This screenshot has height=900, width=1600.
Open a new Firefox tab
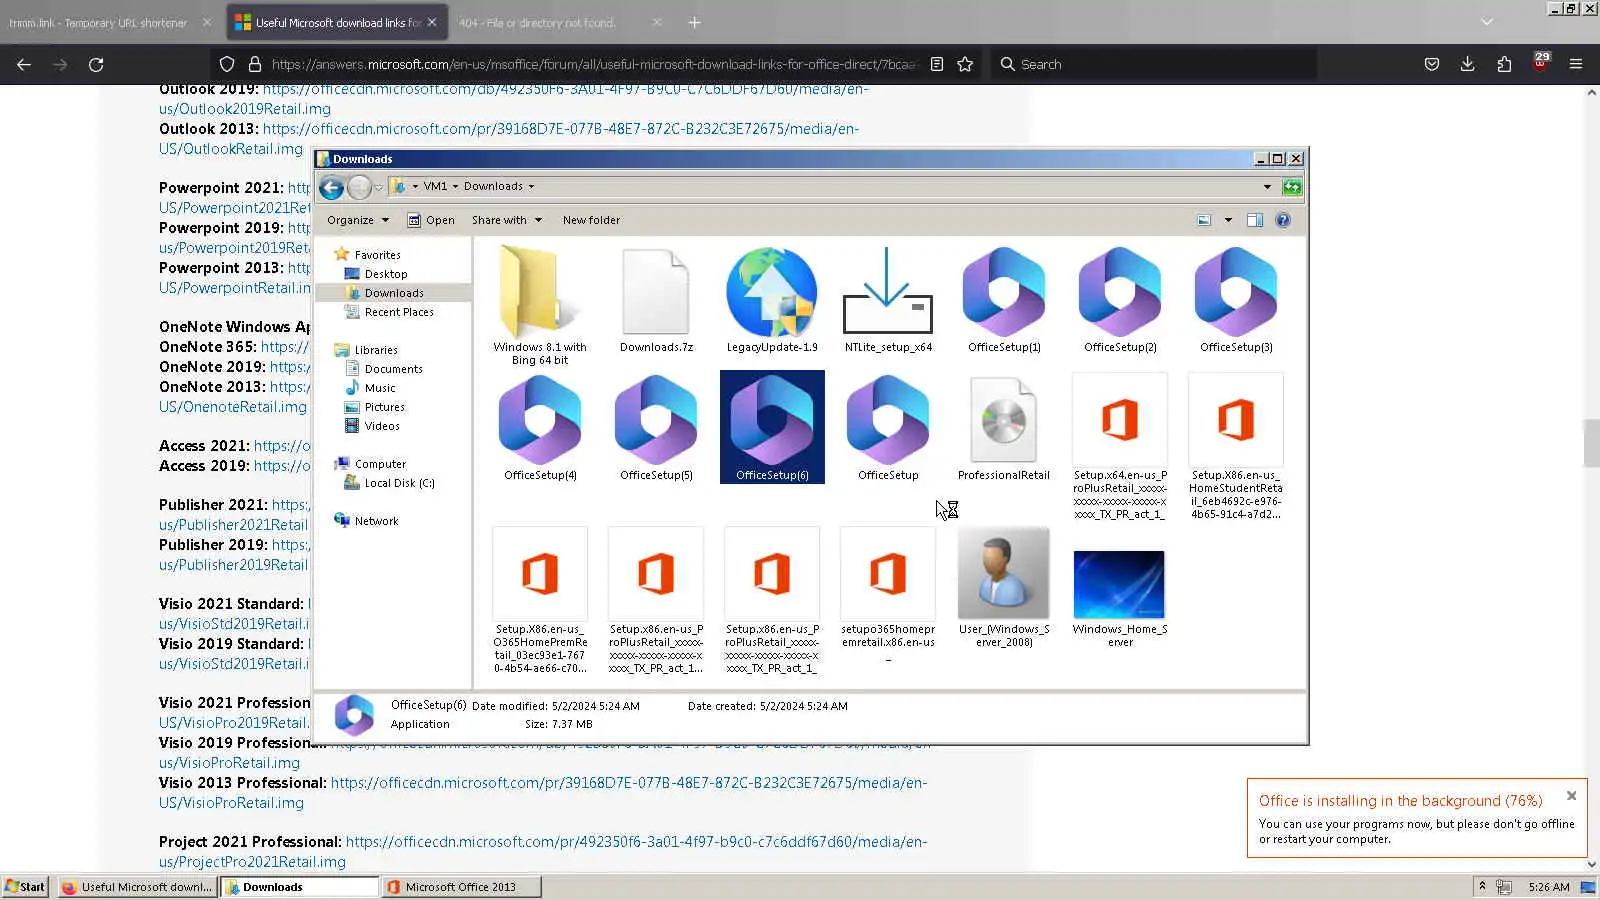(x=694, y=22)
